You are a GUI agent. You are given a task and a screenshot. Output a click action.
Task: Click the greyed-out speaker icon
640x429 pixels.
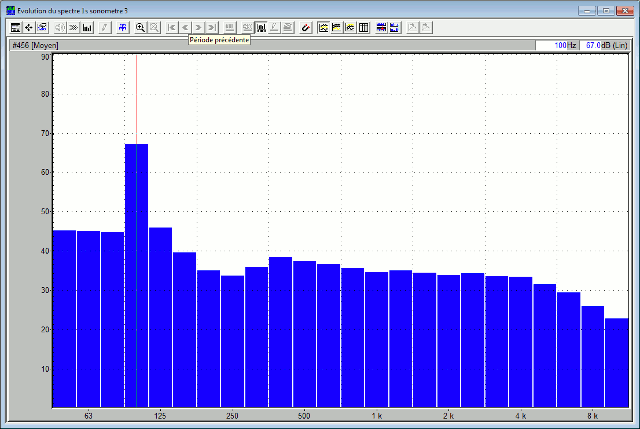point(60,27)
